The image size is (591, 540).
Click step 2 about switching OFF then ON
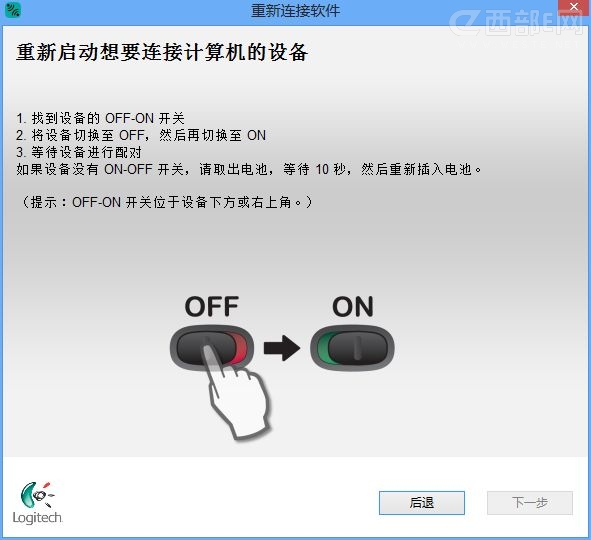coord(141,135)
